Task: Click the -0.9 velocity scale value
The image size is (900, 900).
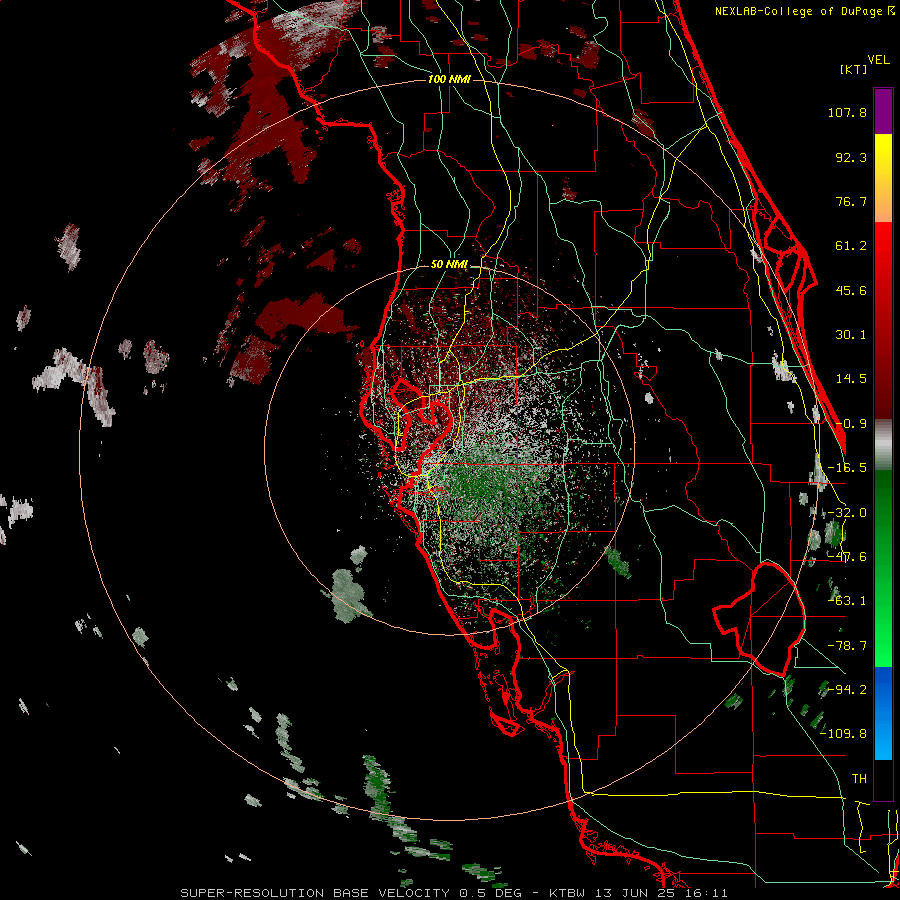Action: (851, 424)
